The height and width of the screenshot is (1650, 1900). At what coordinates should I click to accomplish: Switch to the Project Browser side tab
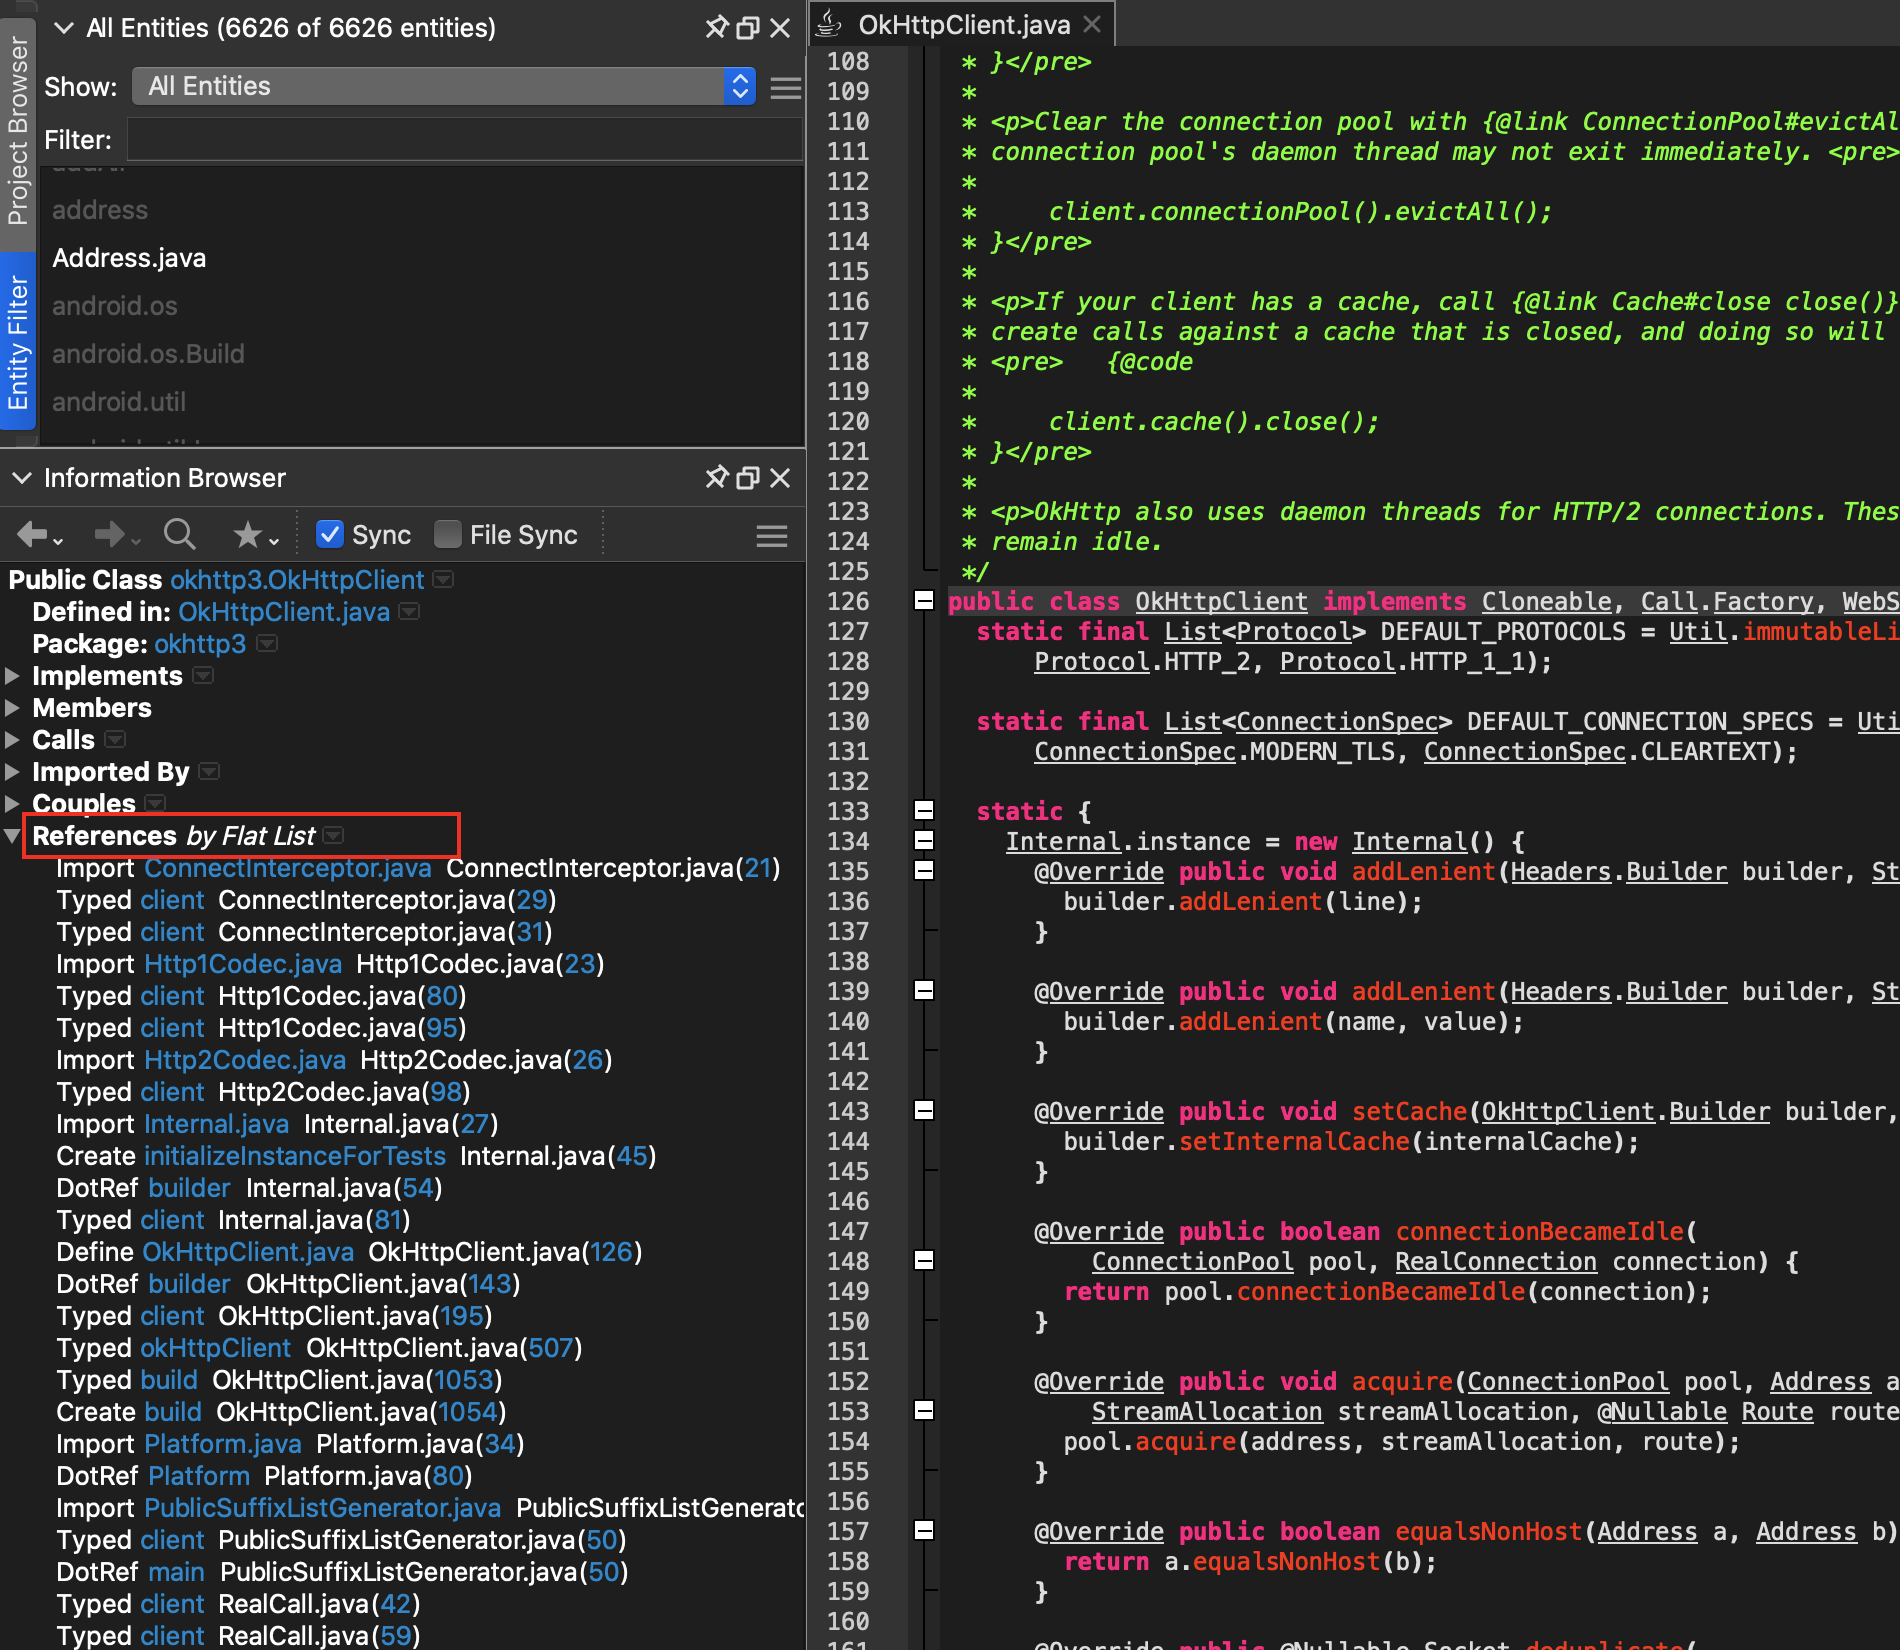(x=17, y=130)
